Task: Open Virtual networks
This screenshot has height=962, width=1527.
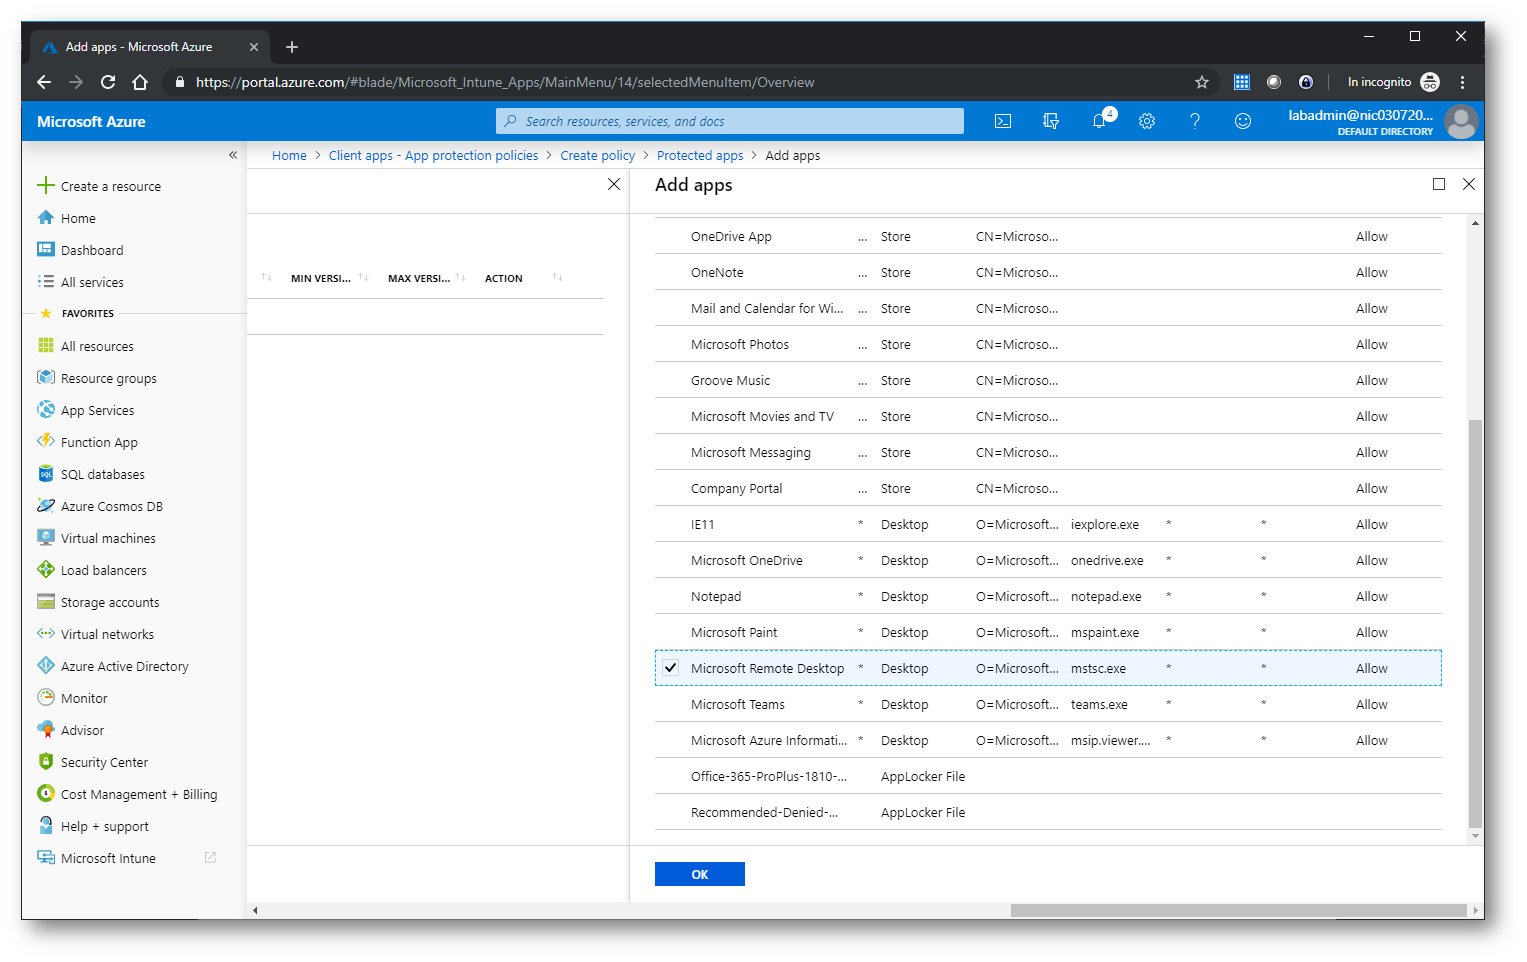Action: 107,634
